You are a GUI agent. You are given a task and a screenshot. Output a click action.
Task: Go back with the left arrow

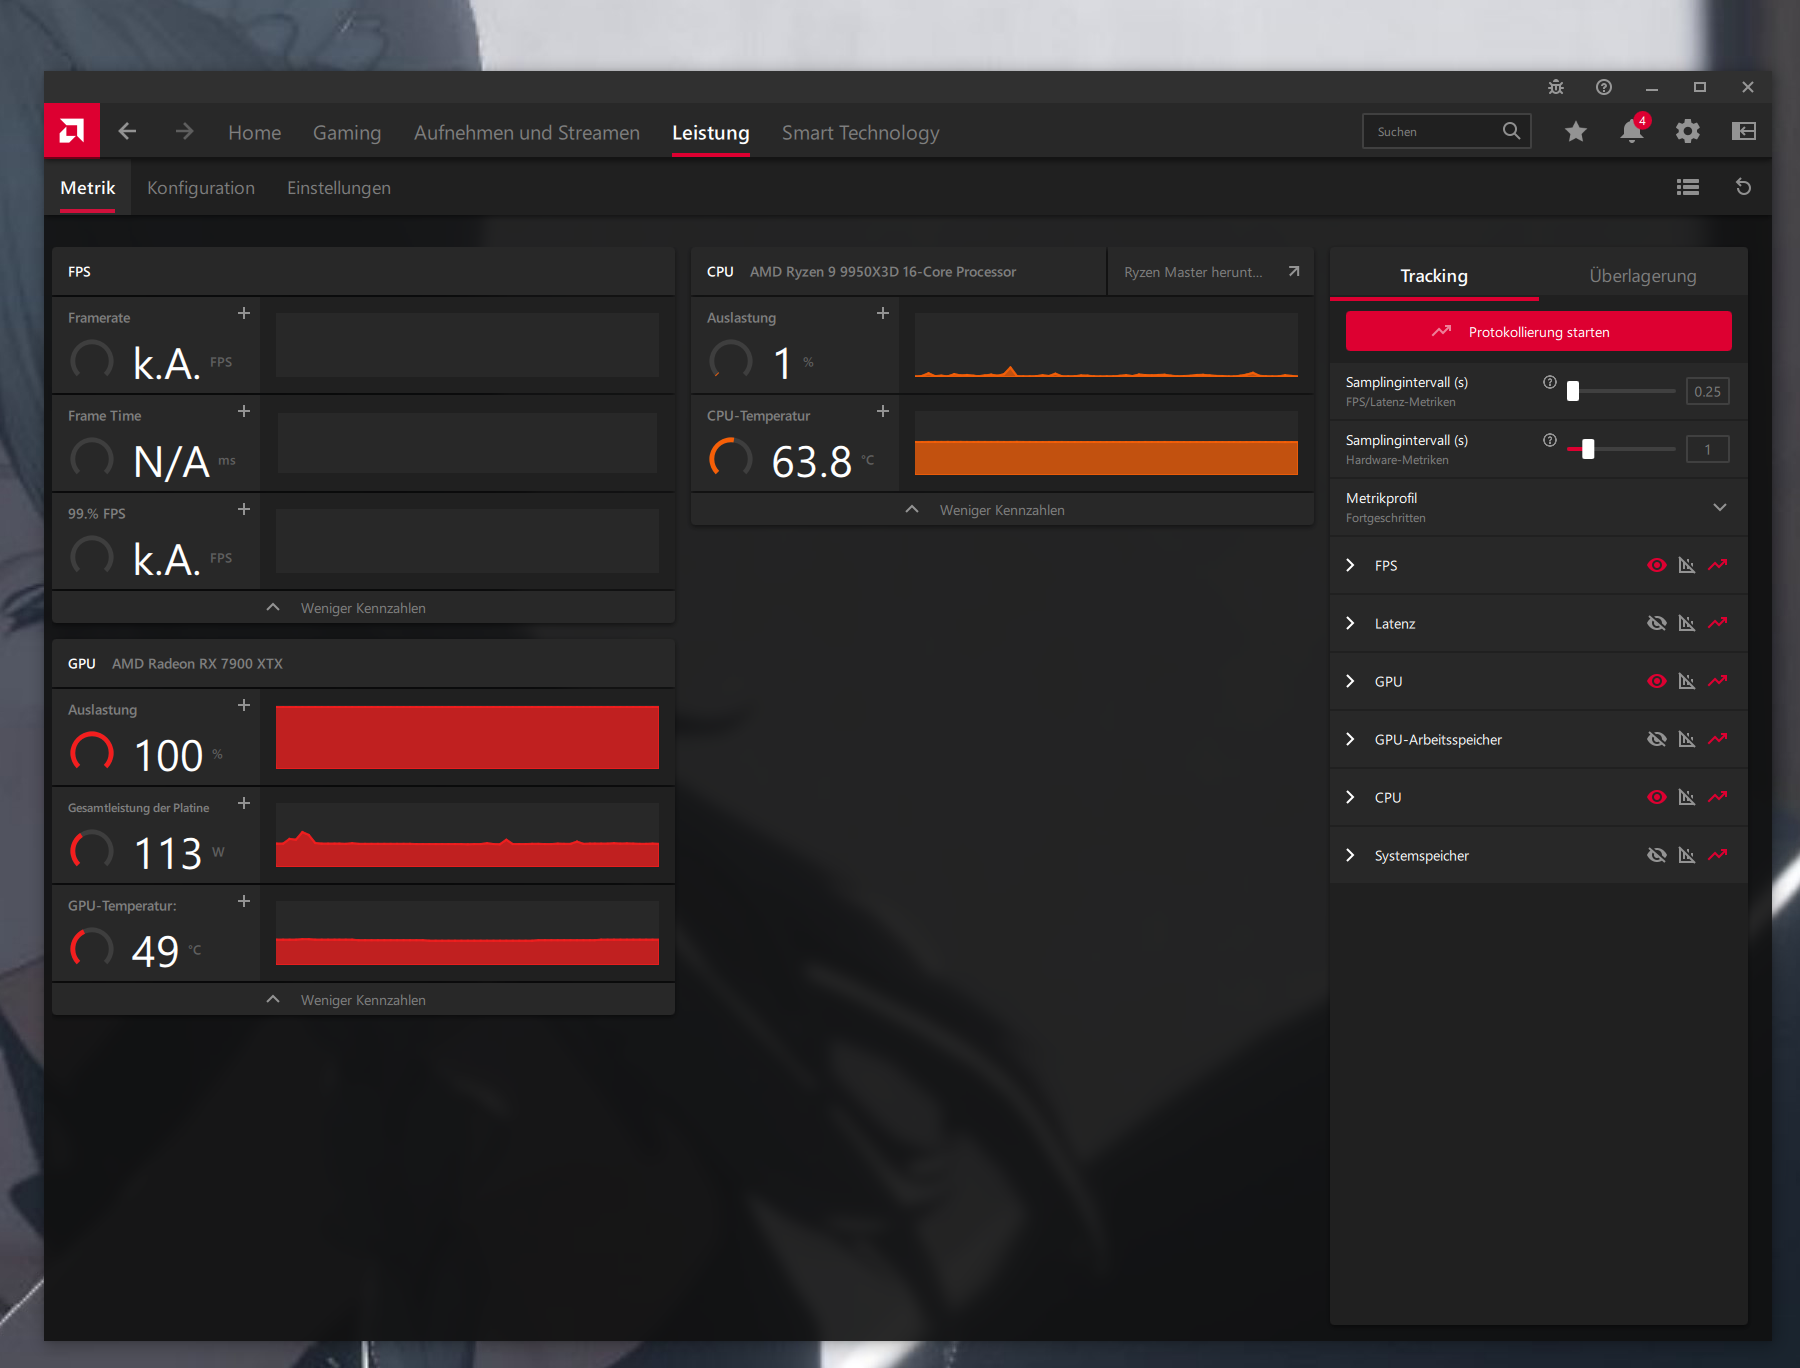pos(127,131)
